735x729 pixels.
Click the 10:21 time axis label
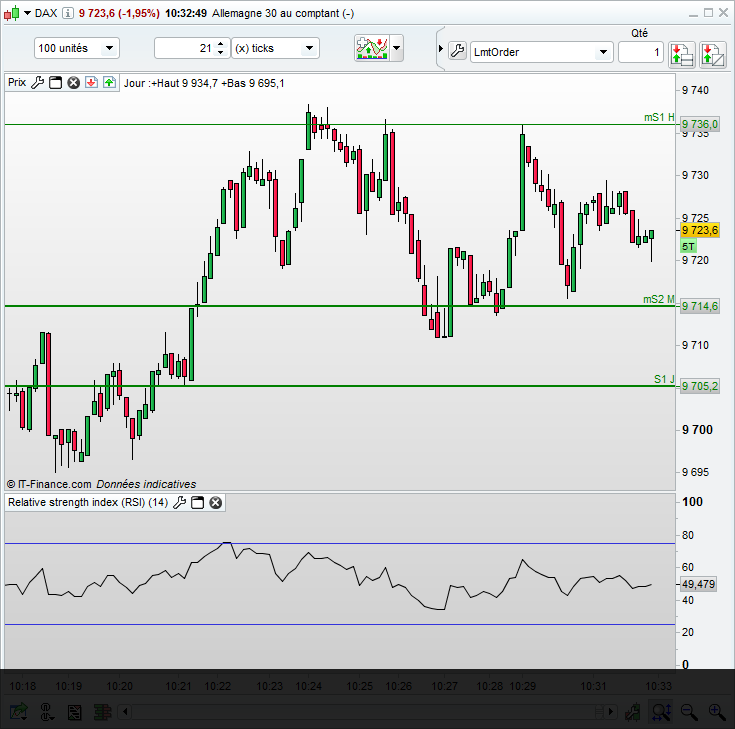click(x=179, y=686)
